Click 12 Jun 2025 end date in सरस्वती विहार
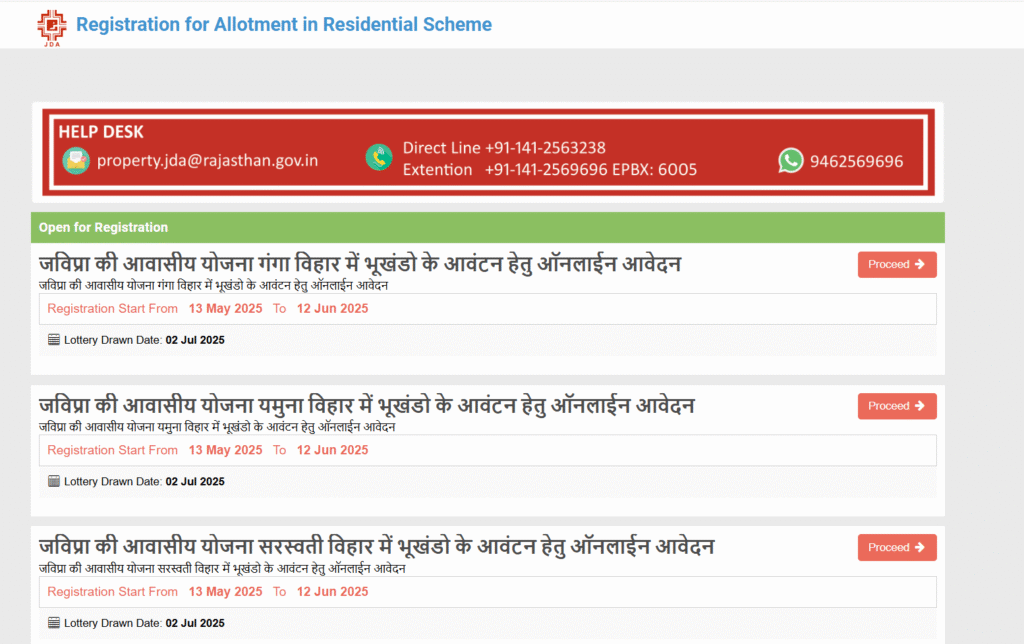Viewport: 1024px width, 644px height. click(x=332, y=592)
